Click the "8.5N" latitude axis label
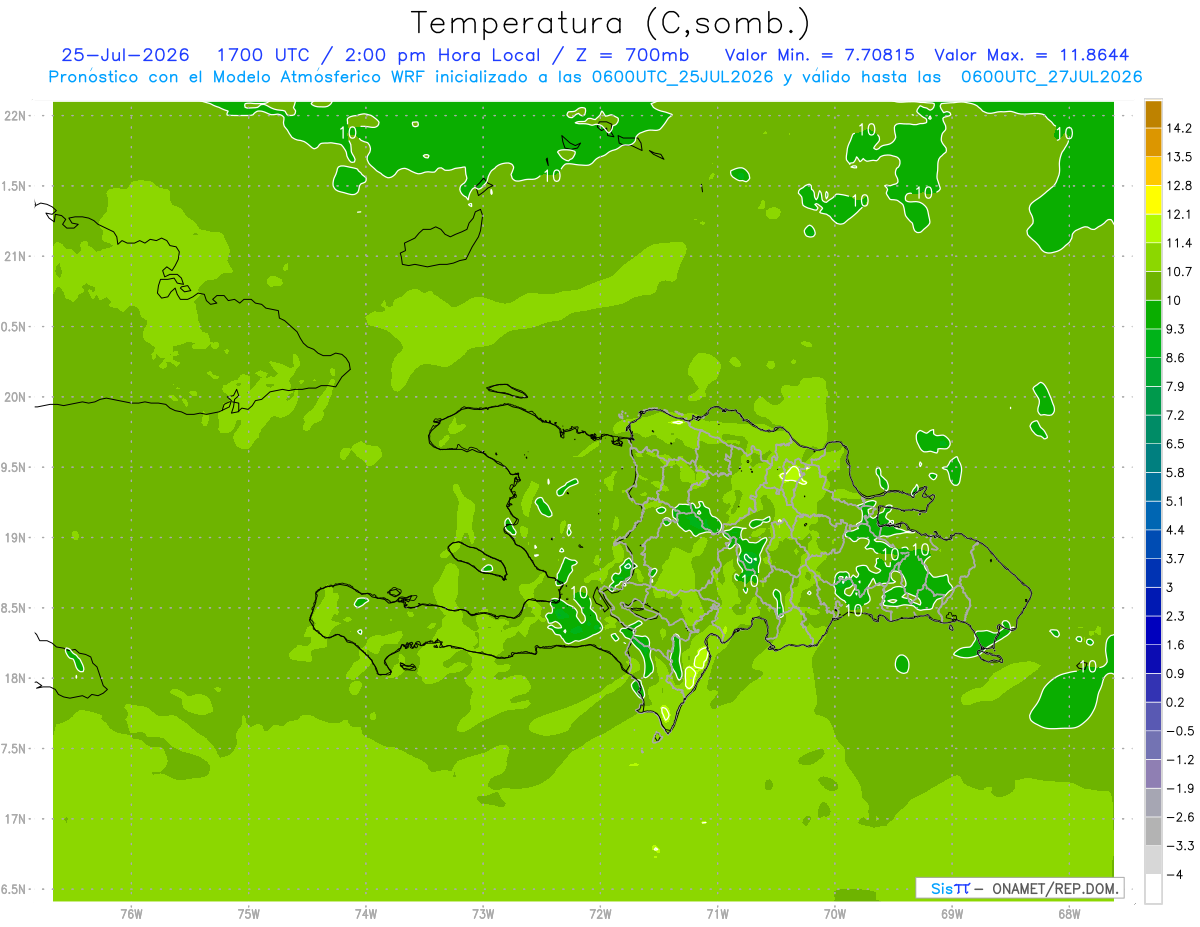This screenshot has height=927, width=1200. click(x=15, y=608)
